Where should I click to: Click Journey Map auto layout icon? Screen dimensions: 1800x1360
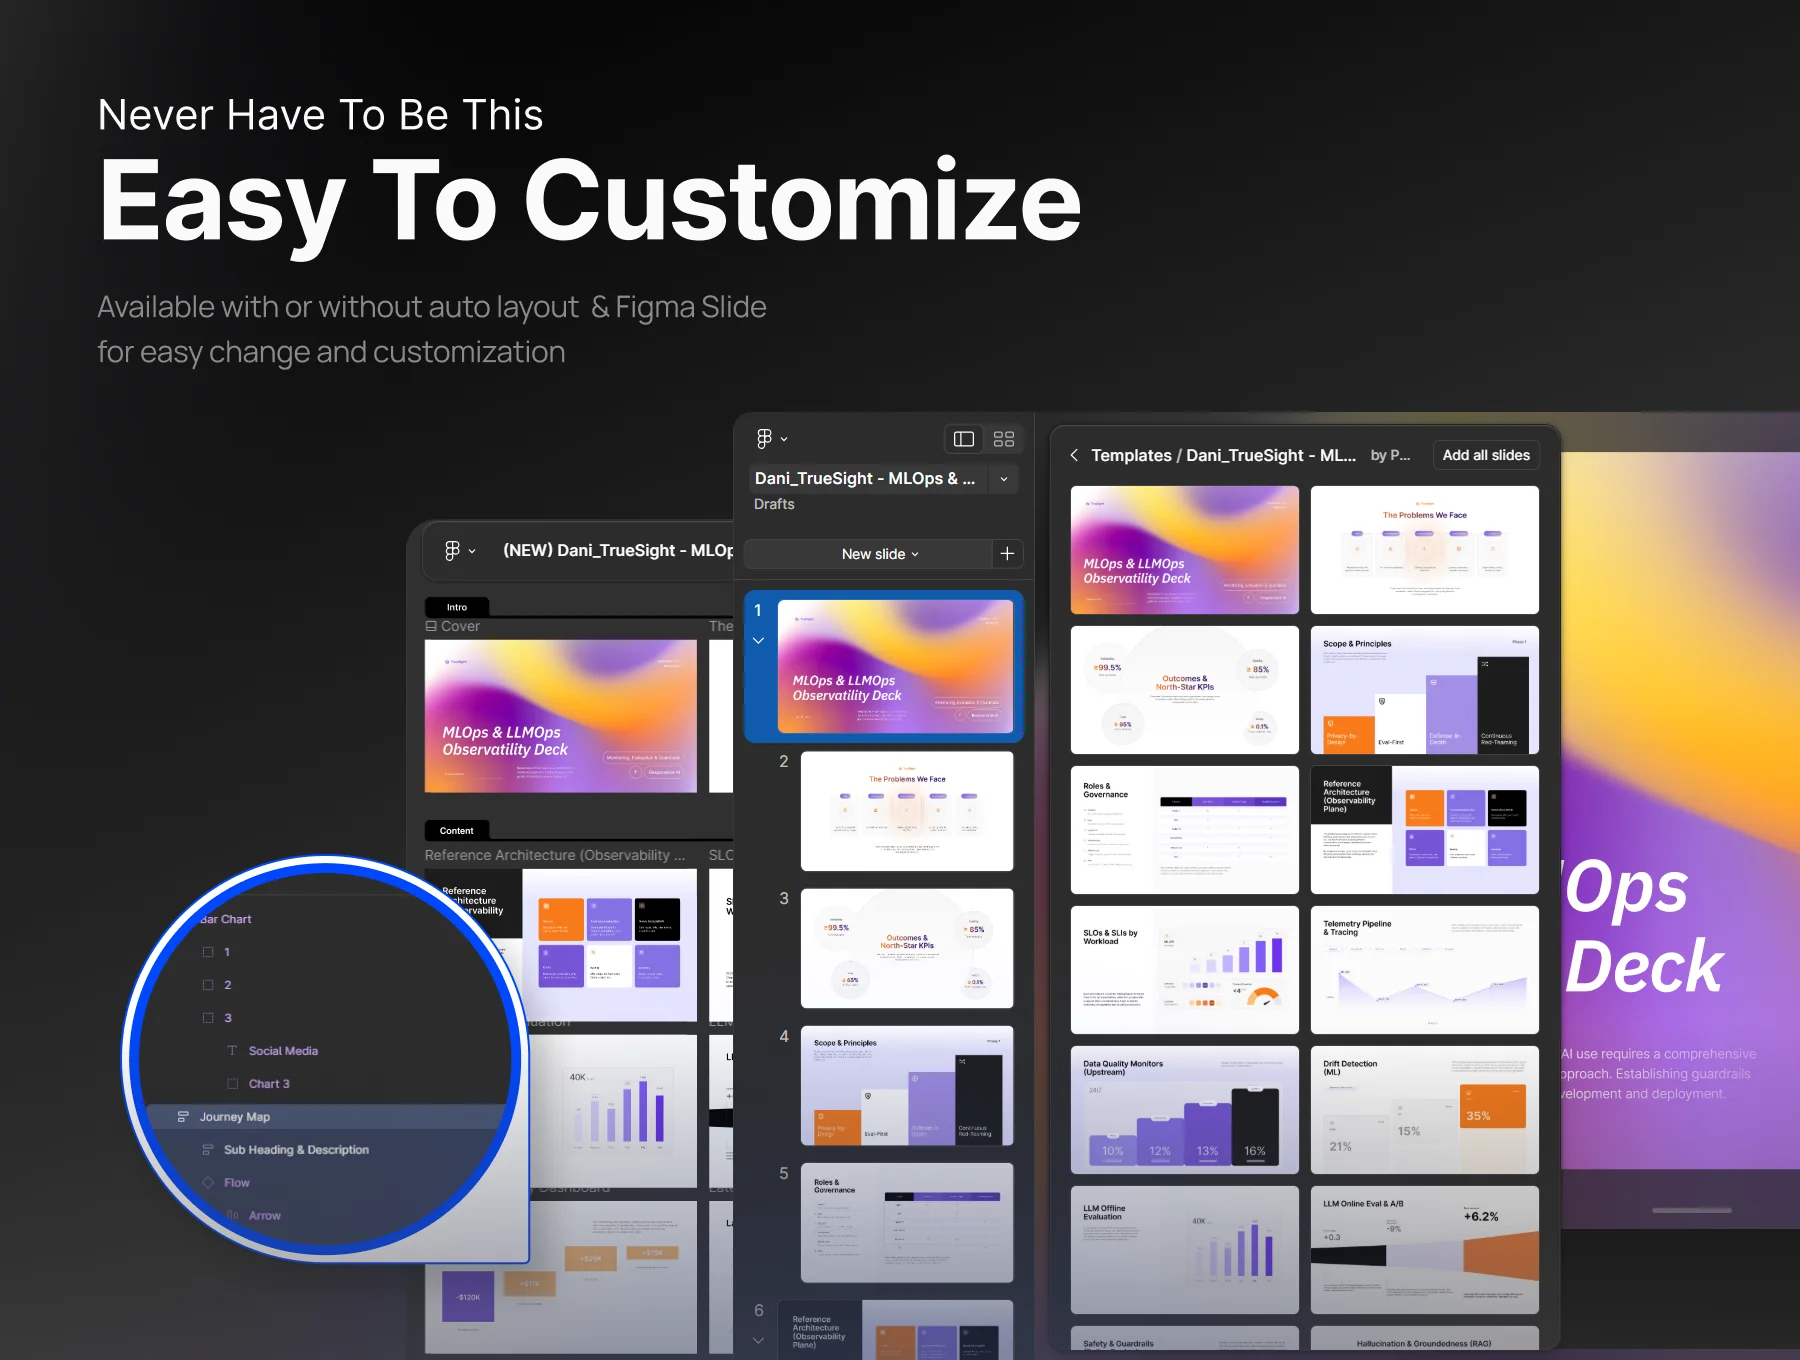183,1117
